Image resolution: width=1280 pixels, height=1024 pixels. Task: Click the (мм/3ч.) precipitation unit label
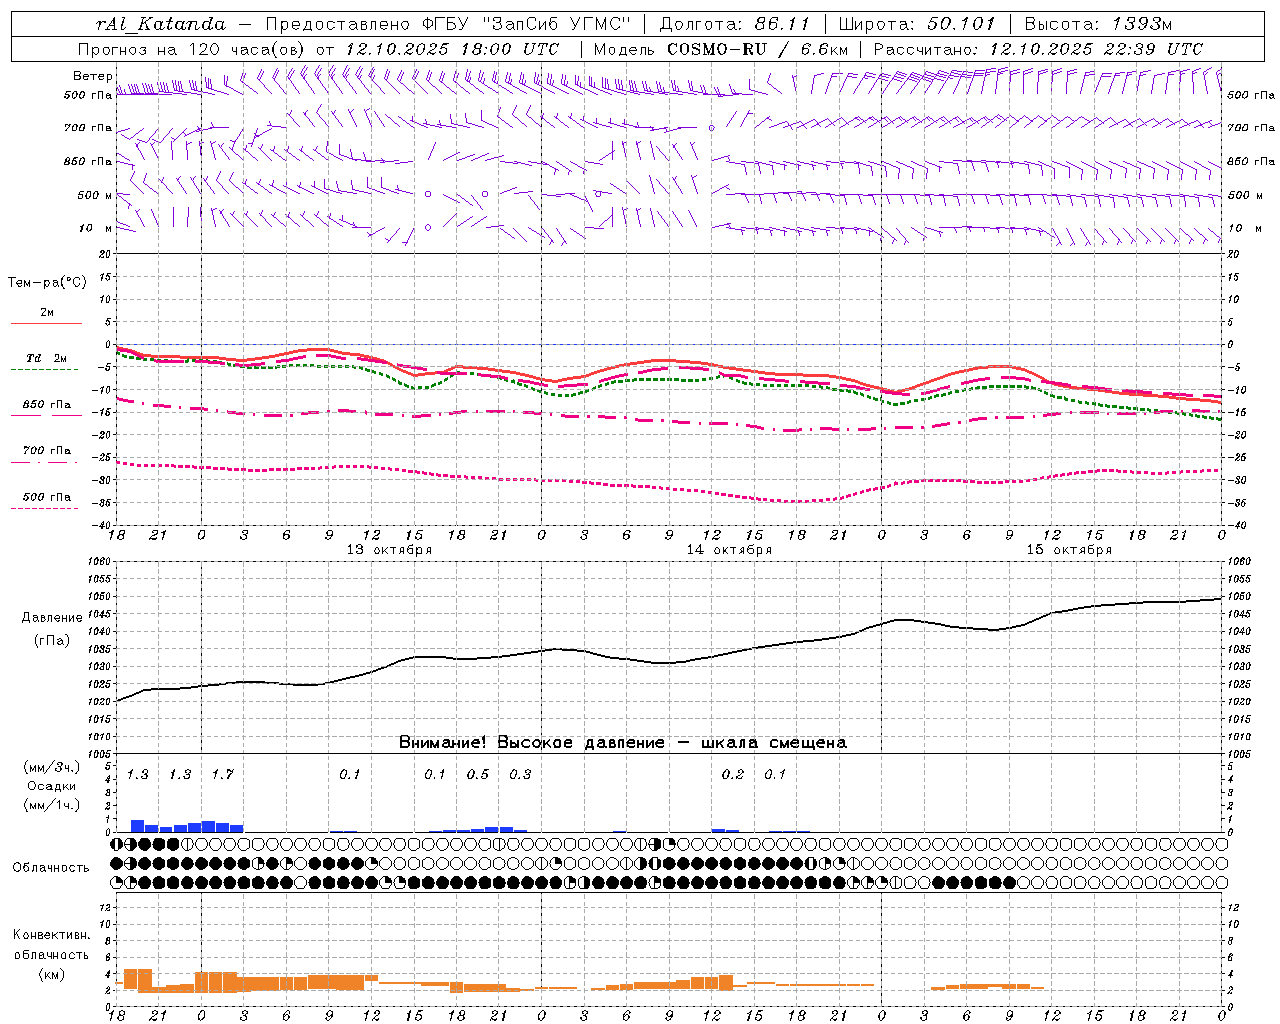point(52,767)
